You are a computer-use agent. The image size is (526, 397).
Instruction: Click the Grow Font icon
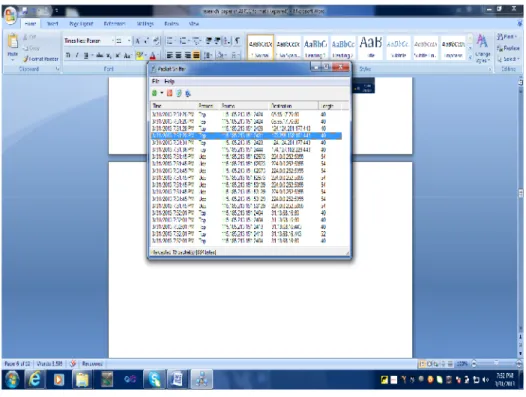point(138,41)
